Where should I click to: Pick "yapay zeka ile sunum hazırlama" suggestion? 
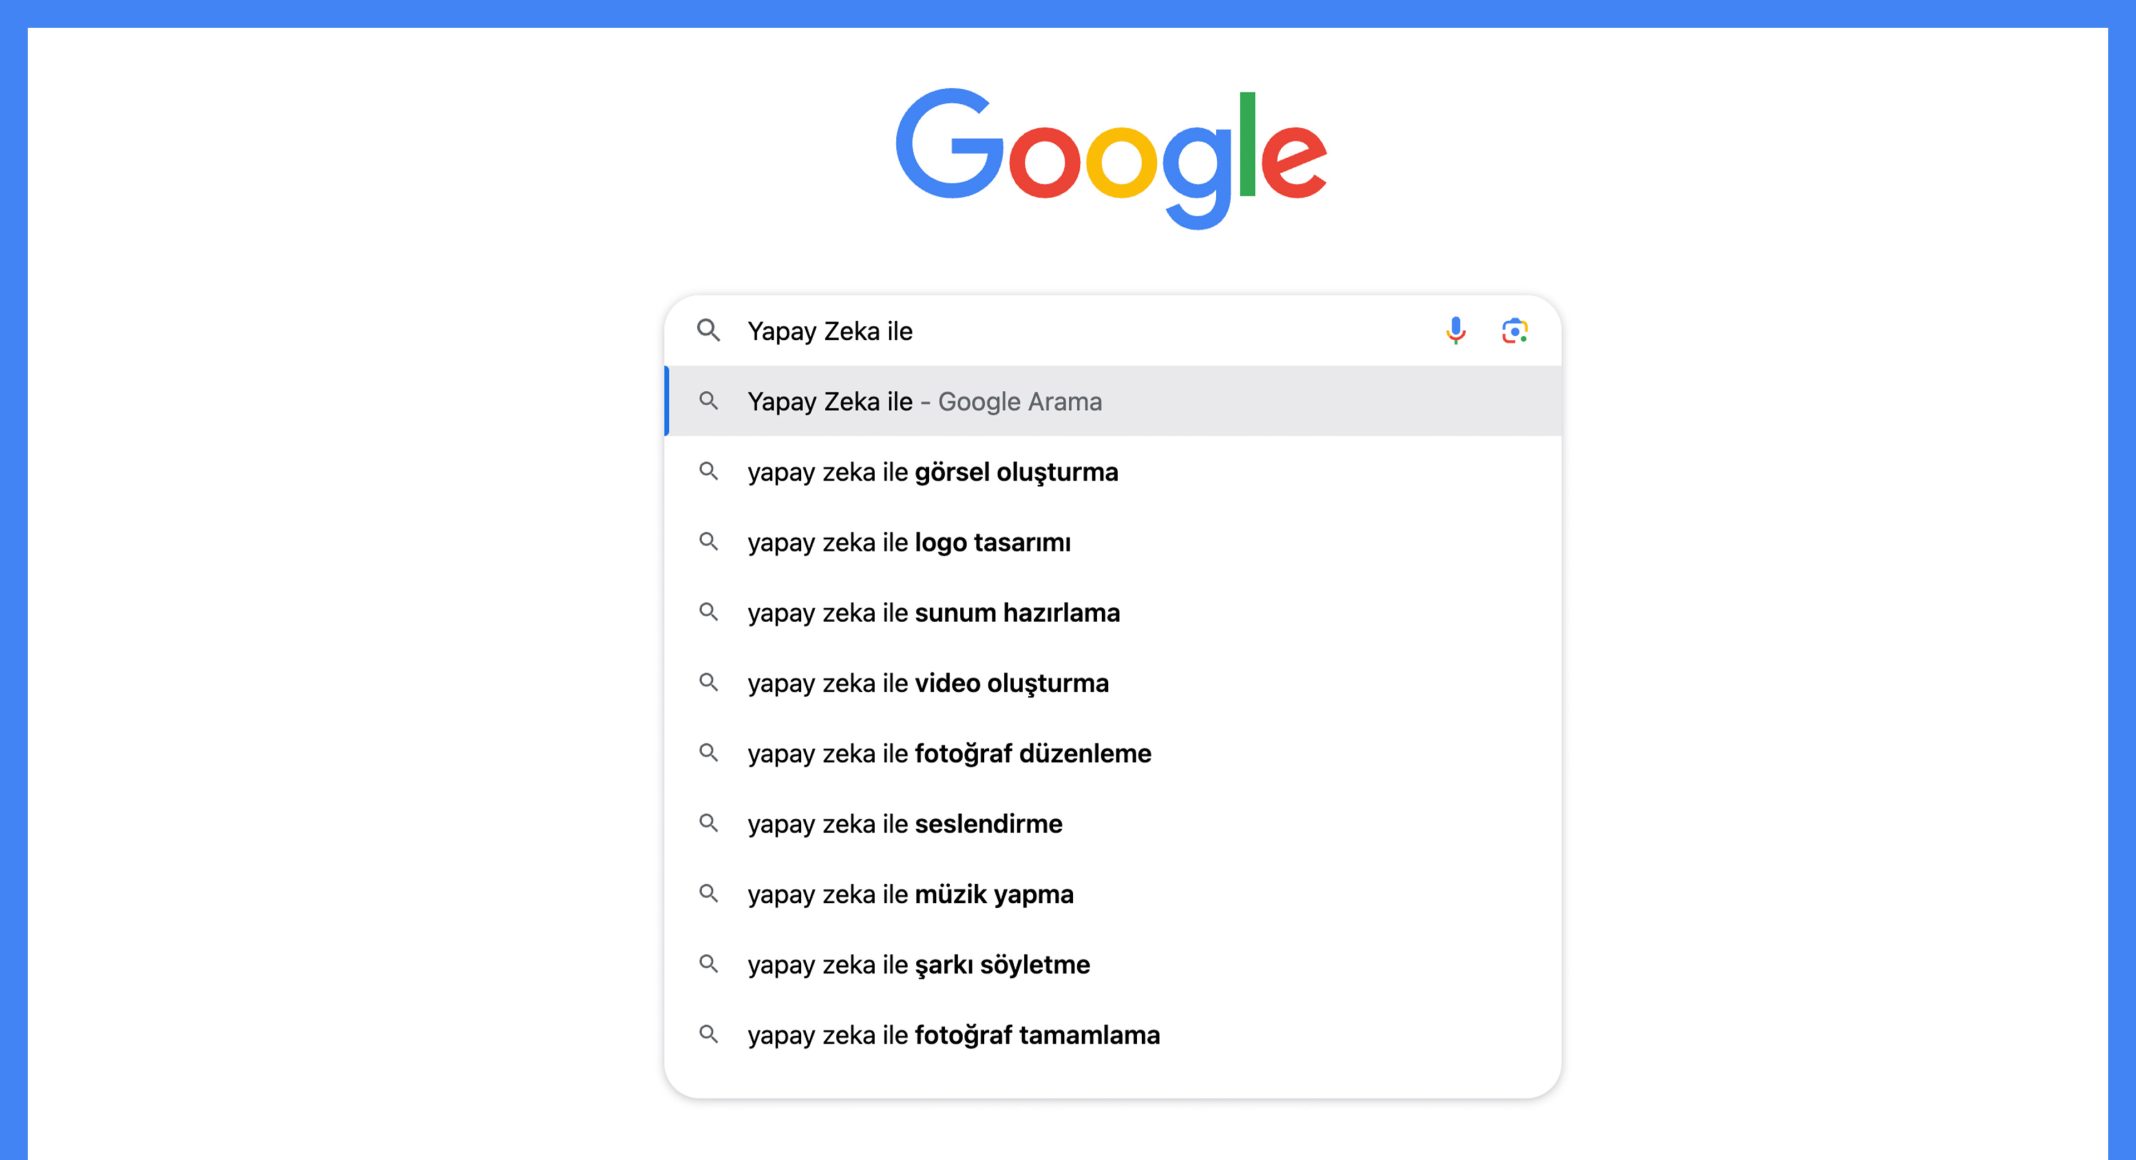pos(1113,612)
